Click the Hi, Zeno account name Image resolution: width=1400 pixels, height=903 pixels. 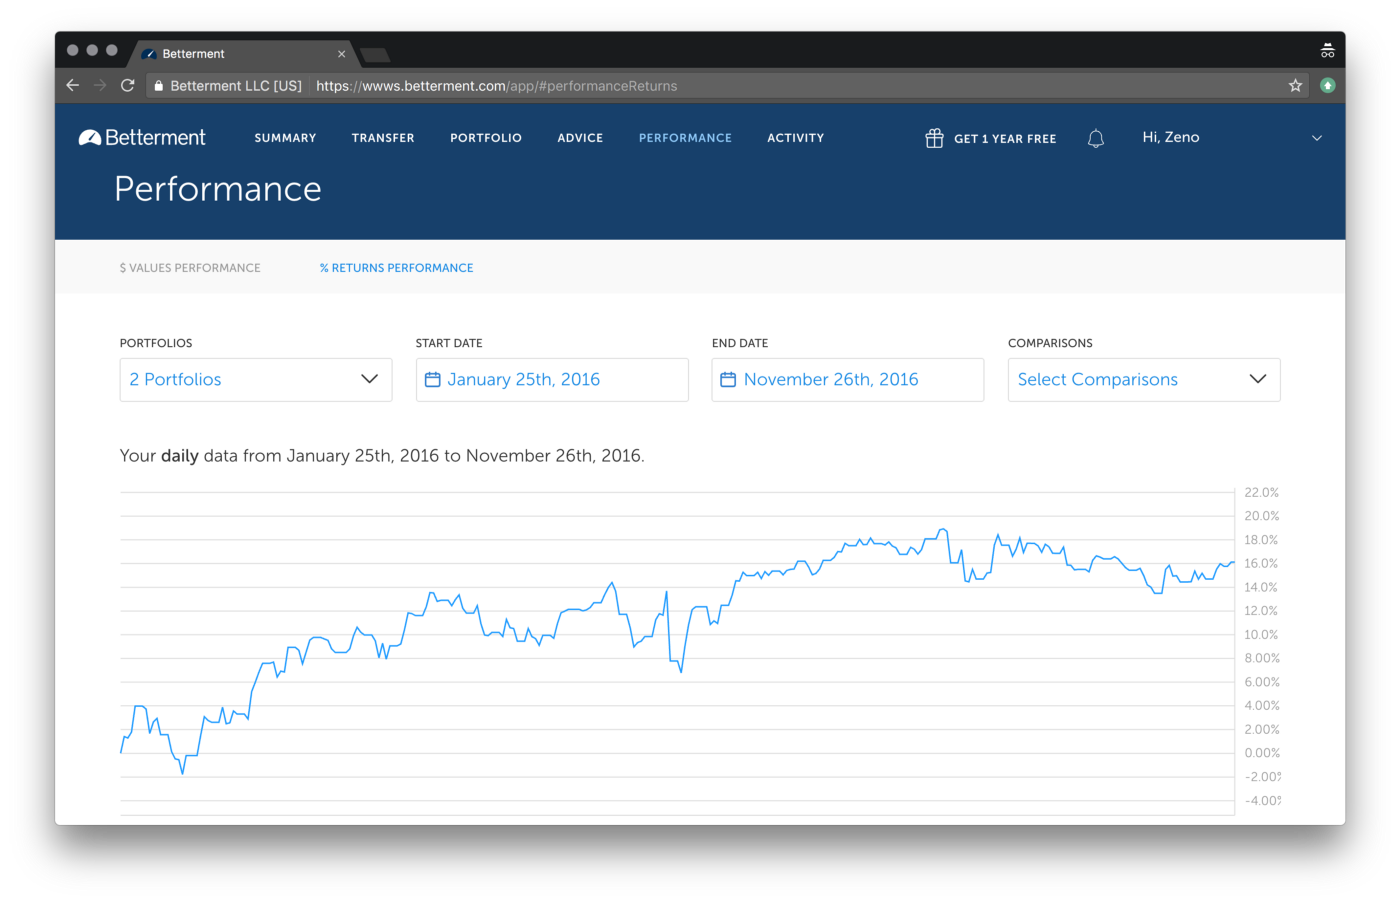pyautogui.click(x=1170, y=137)
